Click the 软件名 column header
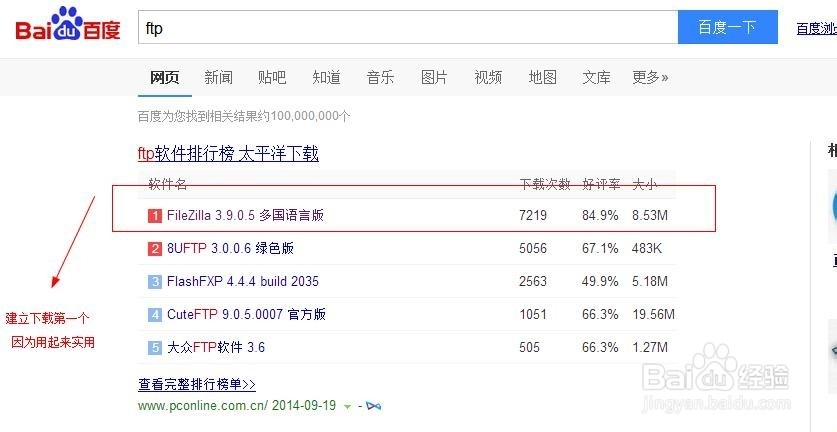837x432 pixels. click(x=168, y=184)
